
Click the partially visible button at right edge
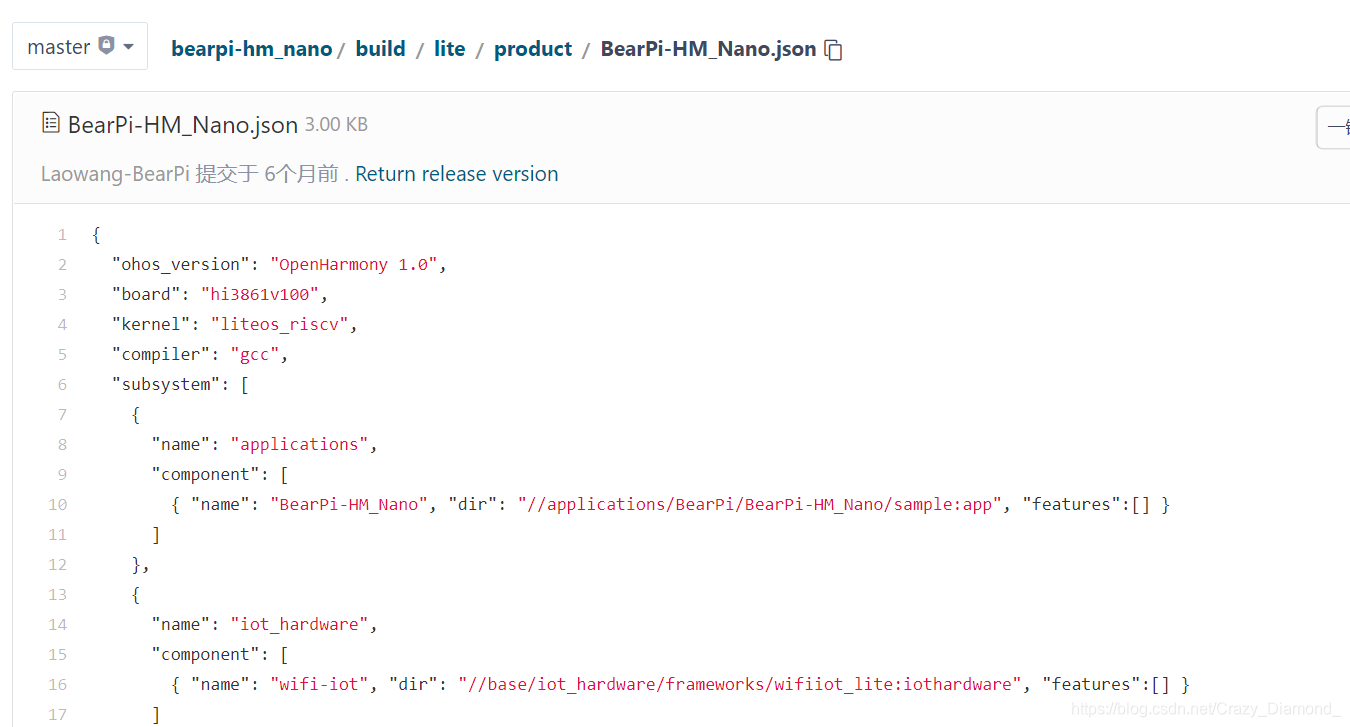click(x=1334, y=127)
